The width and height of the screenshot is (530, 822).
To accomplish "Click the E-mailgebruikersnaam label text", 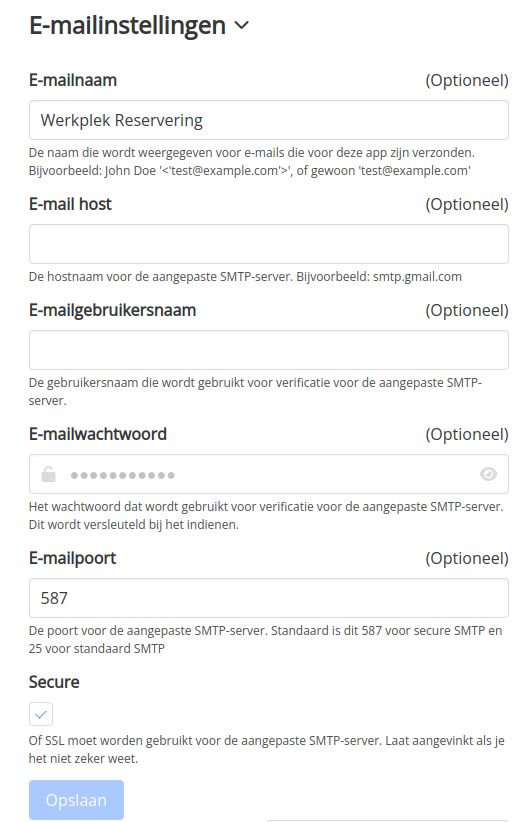I will point(112,310).
